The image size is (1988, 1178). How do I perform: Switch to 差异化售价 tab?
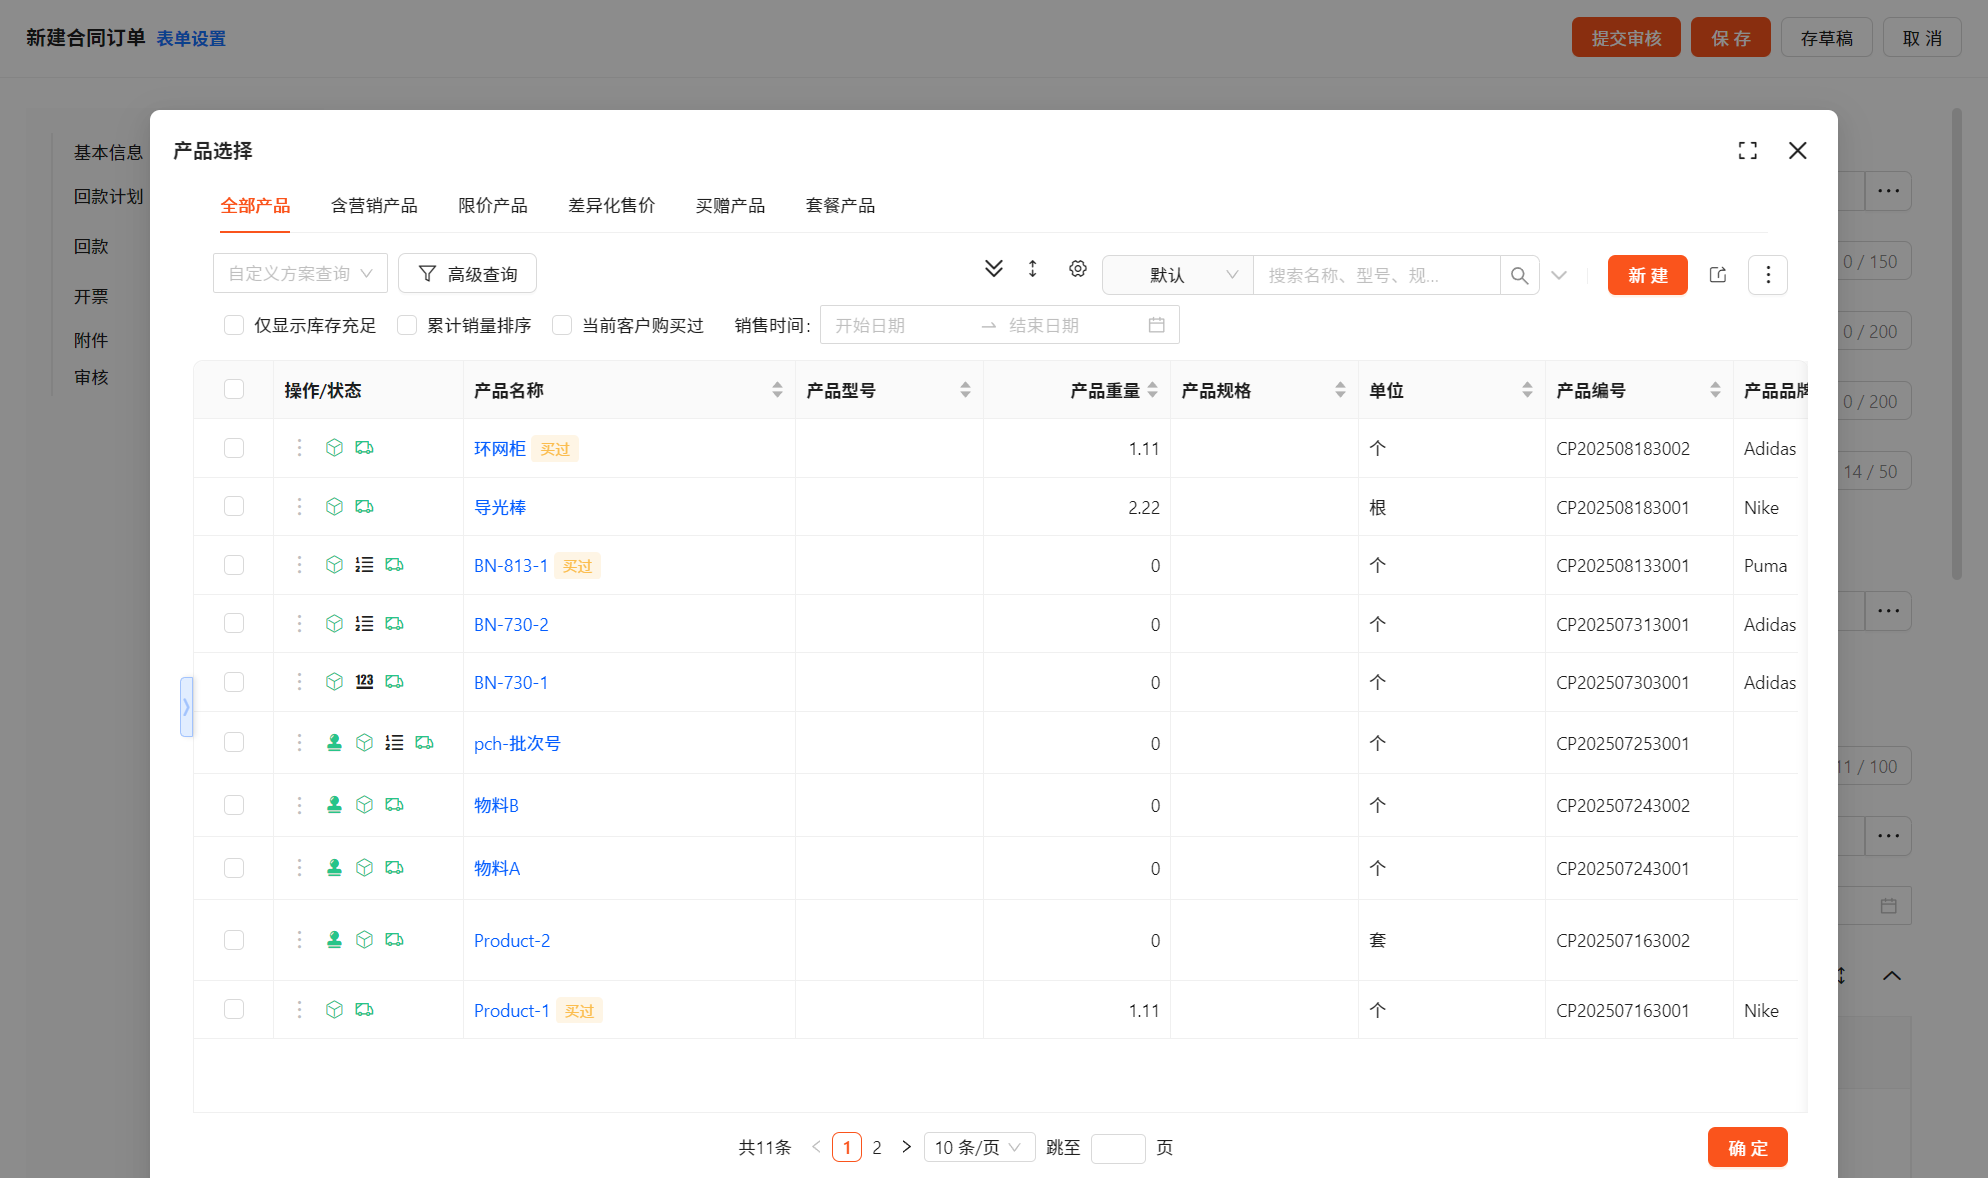[x=612, y=206]
